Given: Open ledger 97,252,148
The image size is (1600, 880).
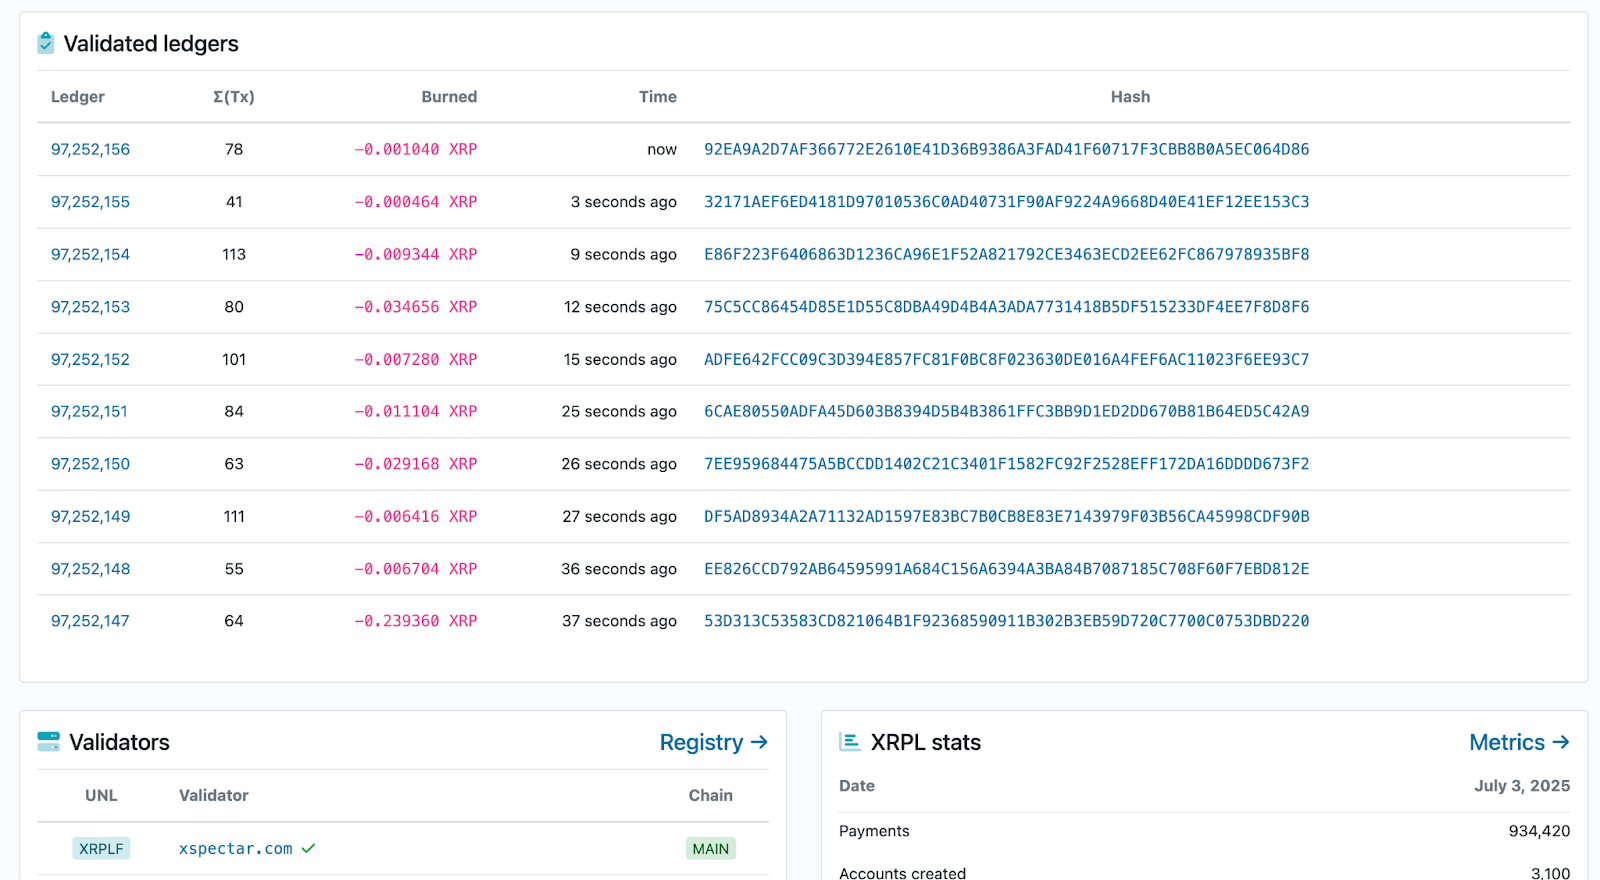Looking at the screenshot, I should (90, 569).
